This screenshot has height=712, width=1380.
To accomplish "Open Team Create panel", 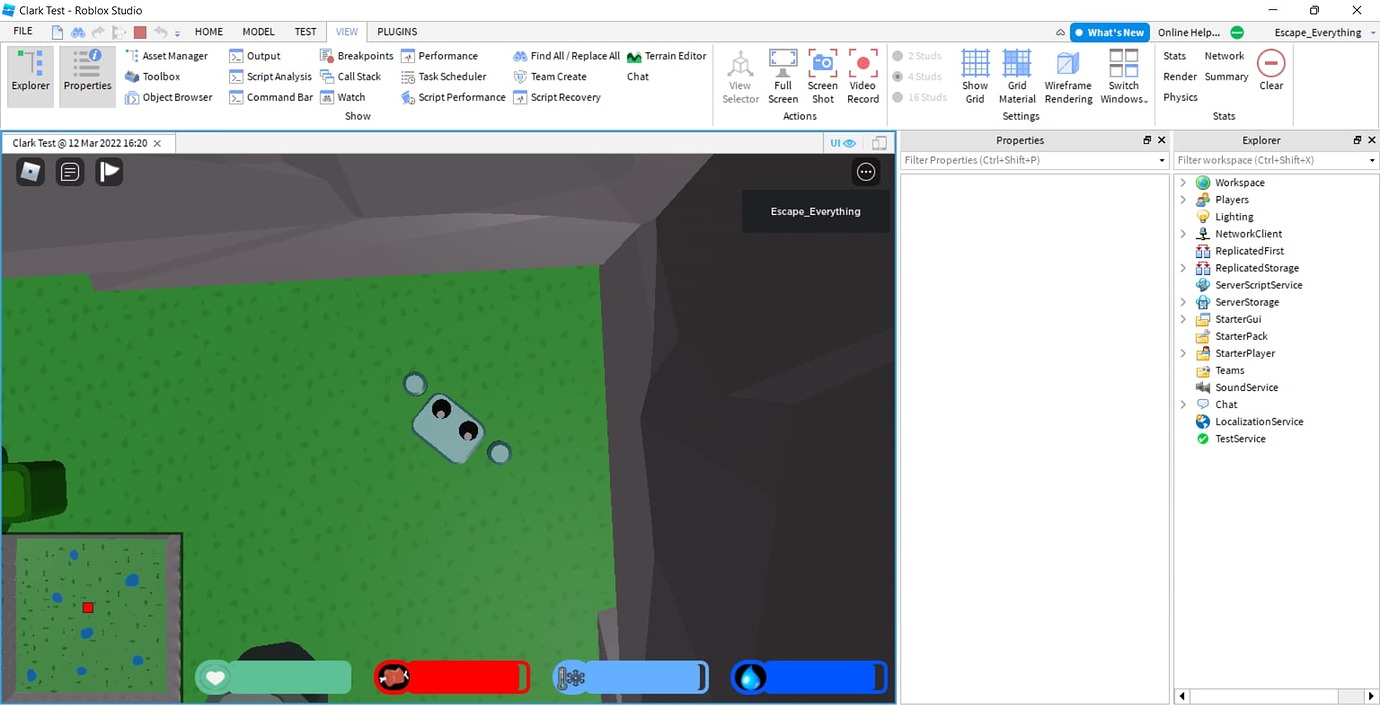I will (549, 76).
